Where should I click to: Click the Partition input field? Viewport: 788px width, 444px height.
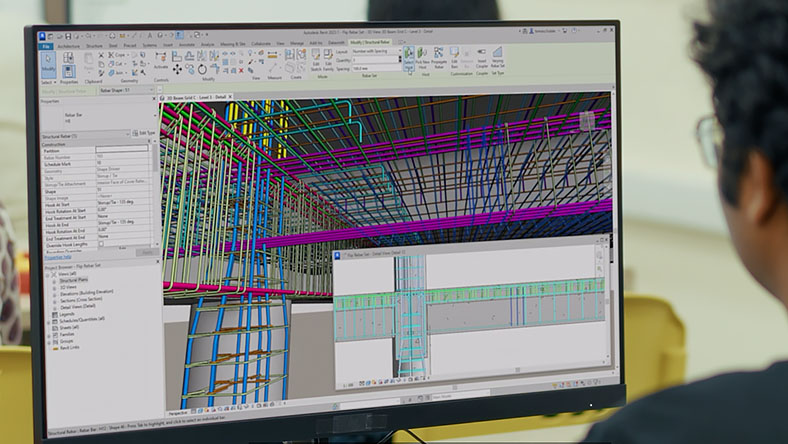coord(122,149)
